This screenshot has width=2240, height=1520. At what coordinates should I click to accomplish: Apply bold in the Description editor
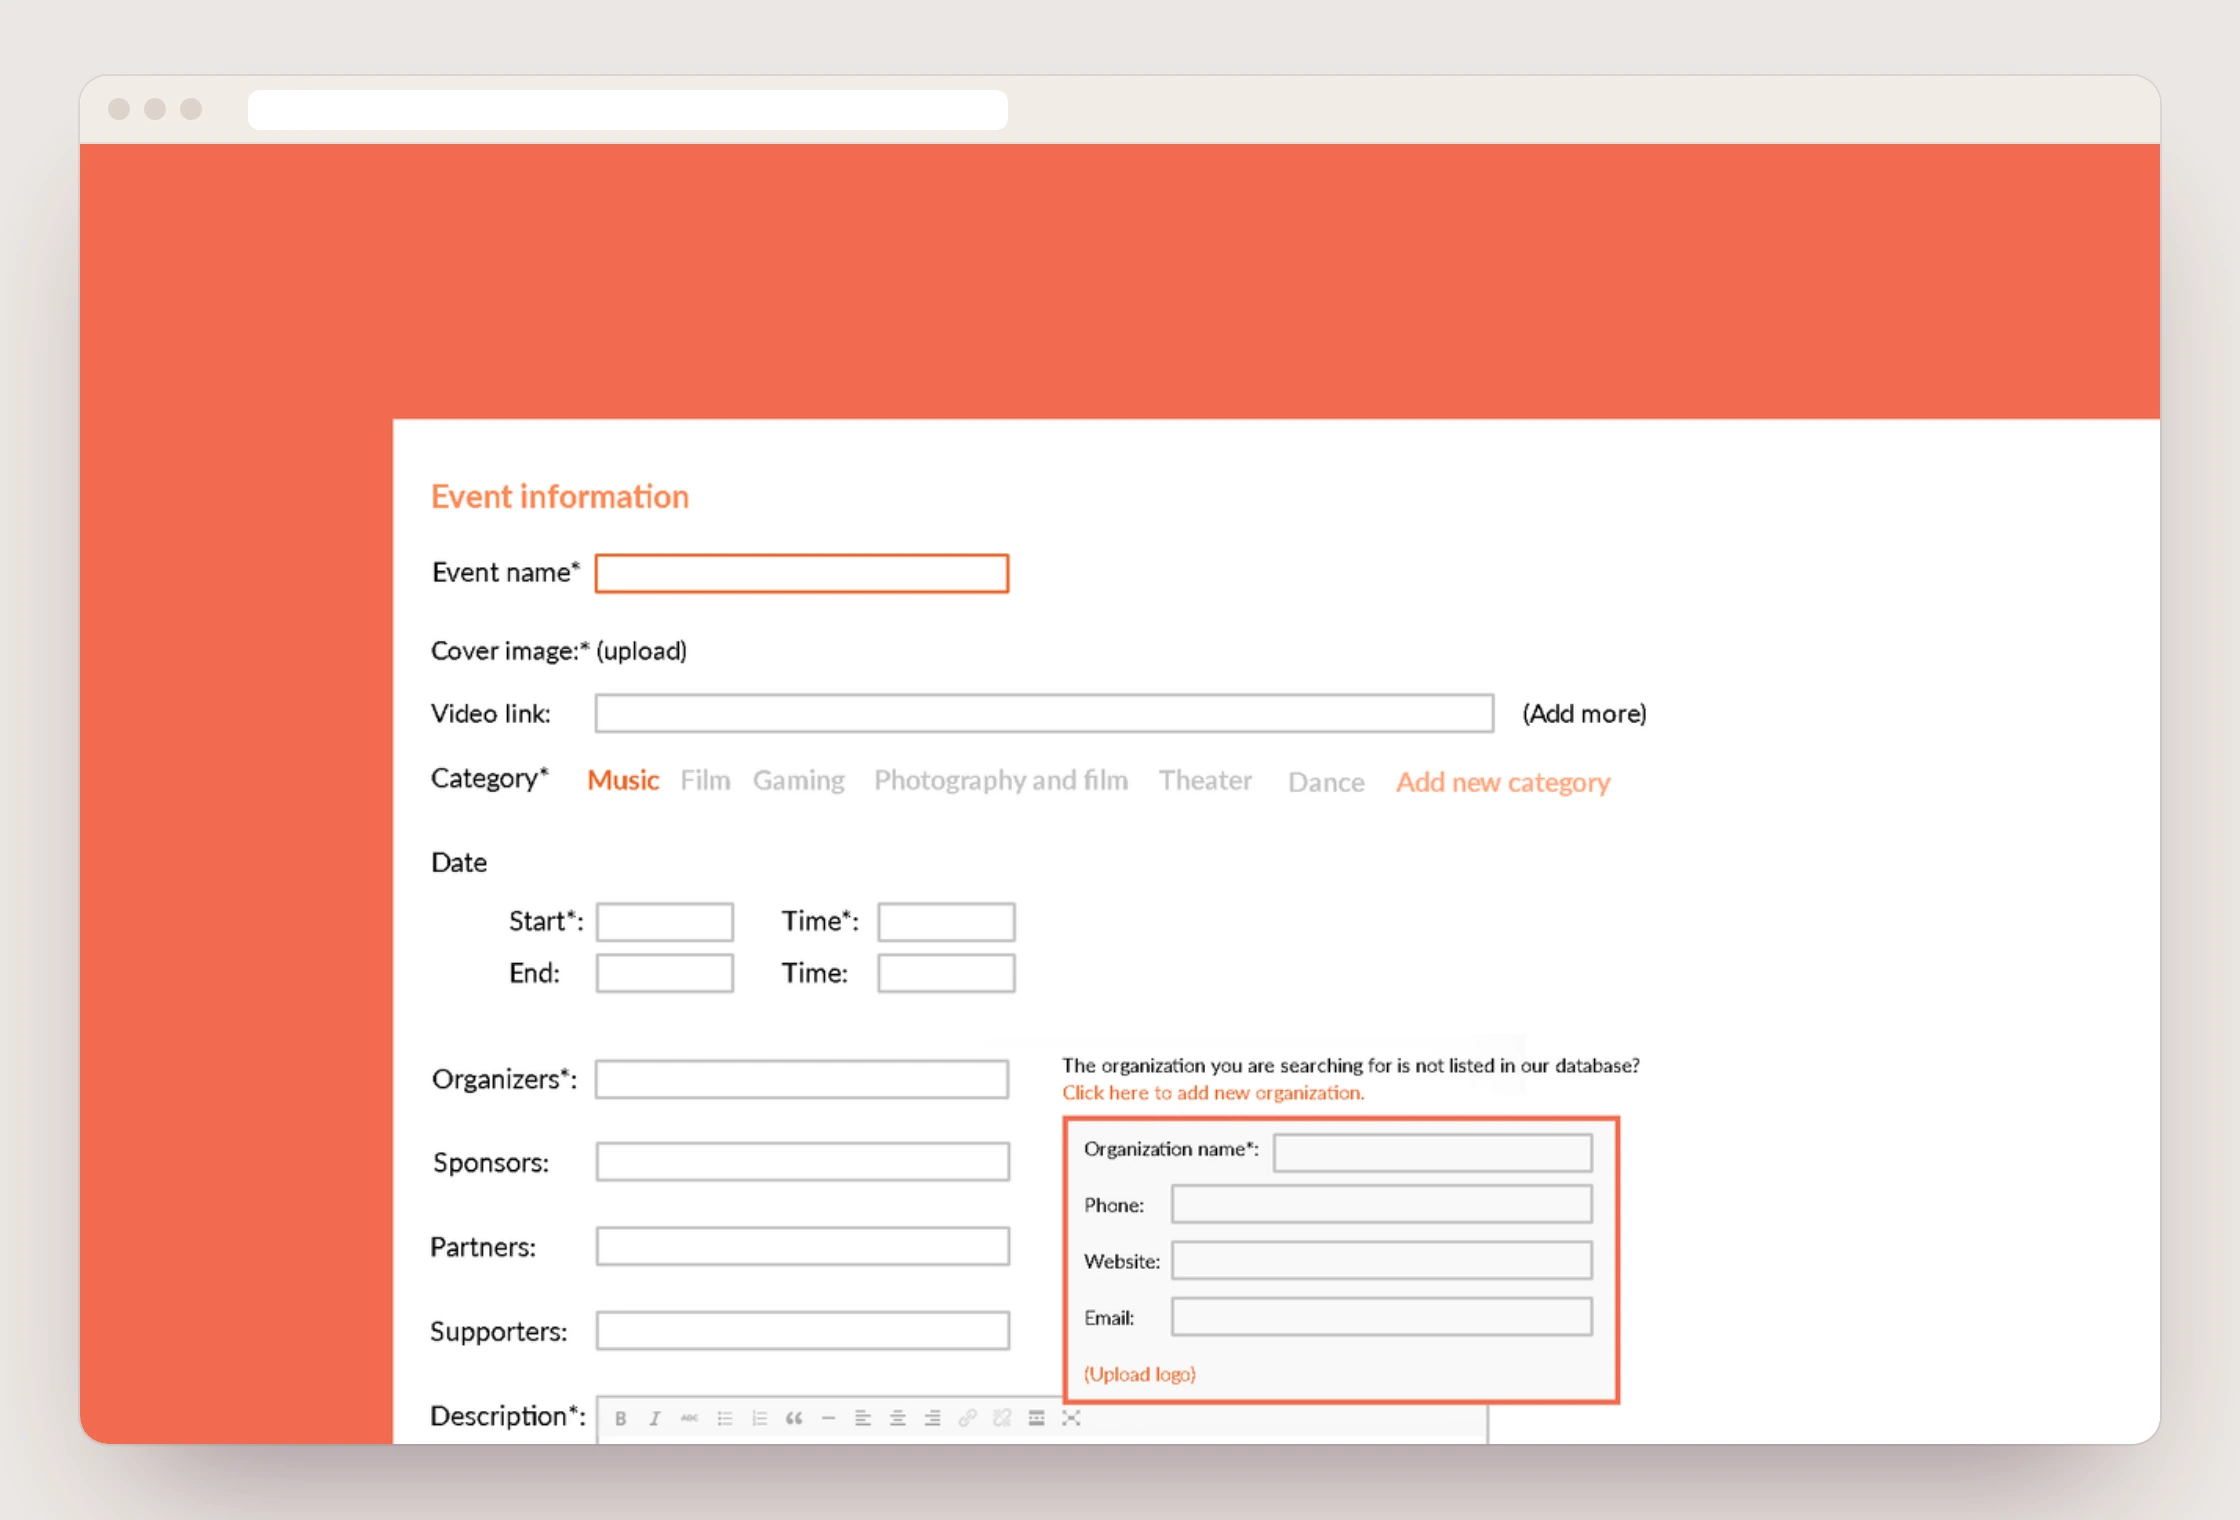tap(620, 1418)
